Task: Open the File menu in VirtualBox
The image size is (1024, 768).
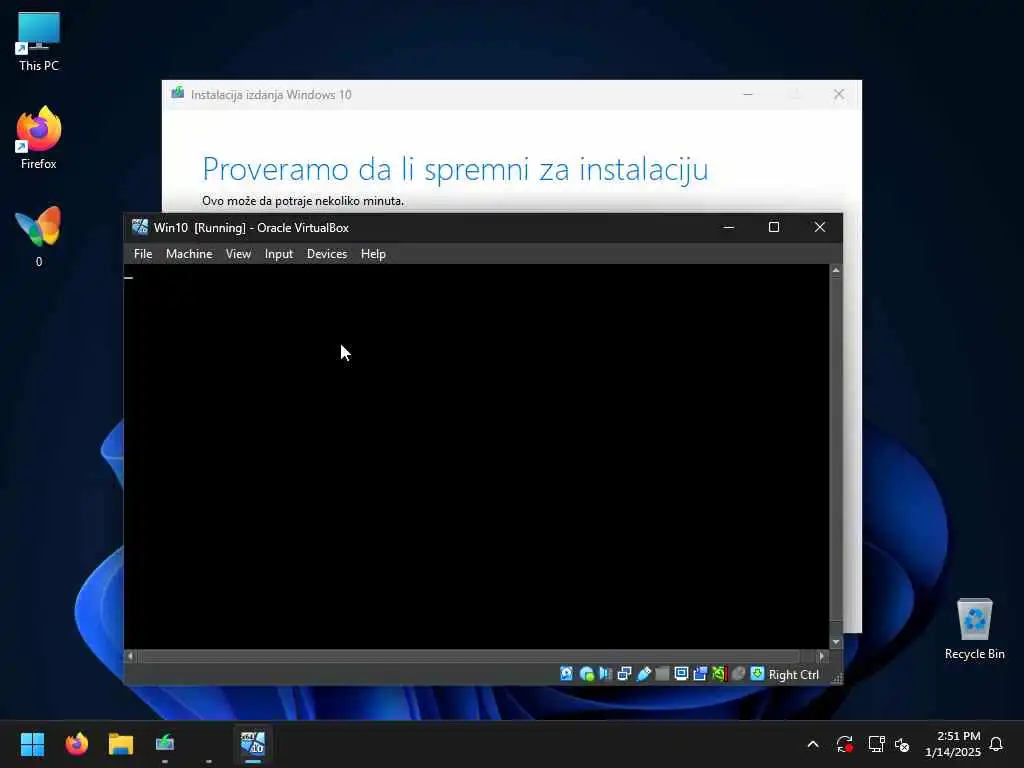Action: (x=142, y=254)
